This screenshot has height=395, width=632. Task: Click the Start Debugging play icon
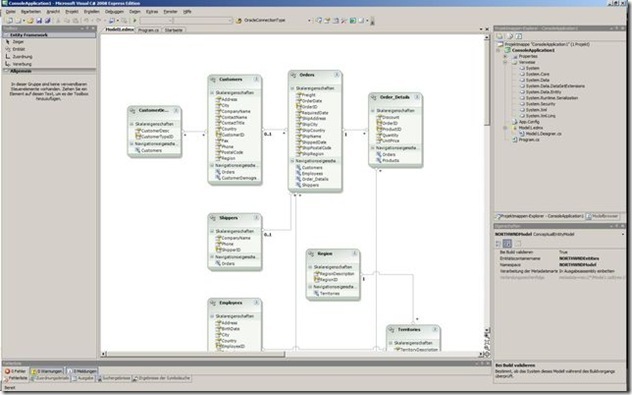[x=135, y=20]
